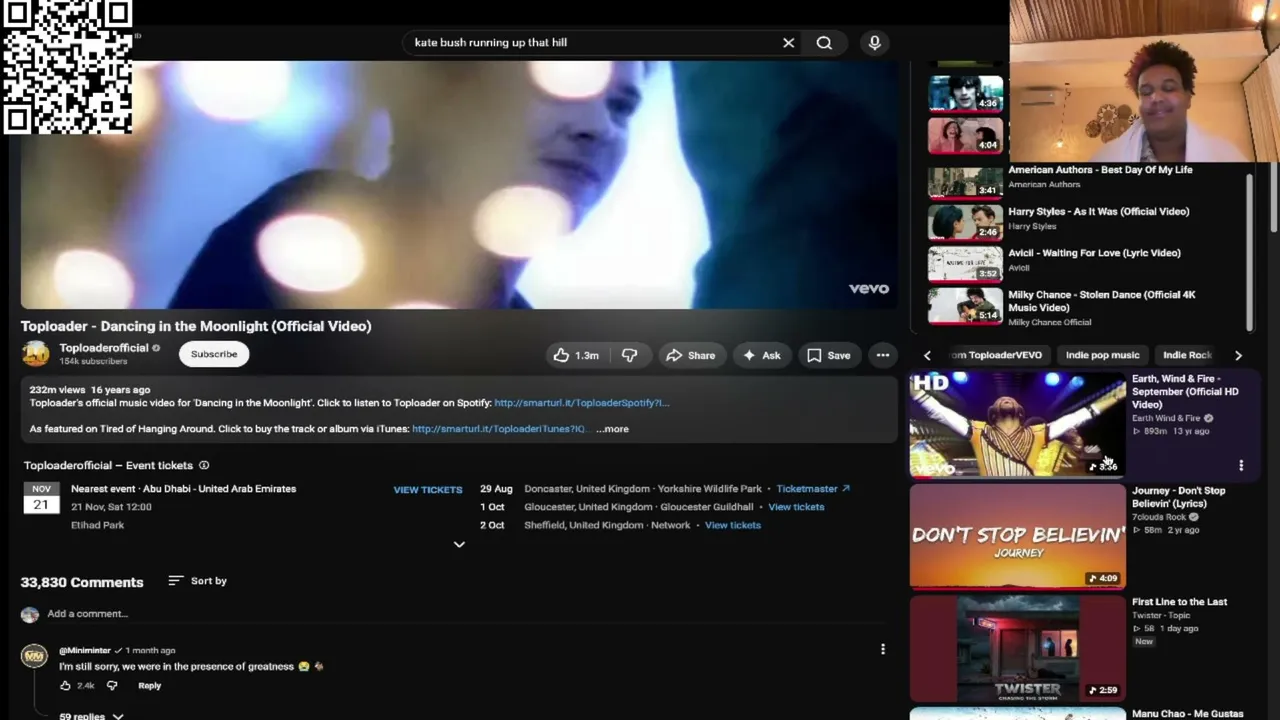
Task: Reply to the Miniminter comment
Action: [149, 686]
